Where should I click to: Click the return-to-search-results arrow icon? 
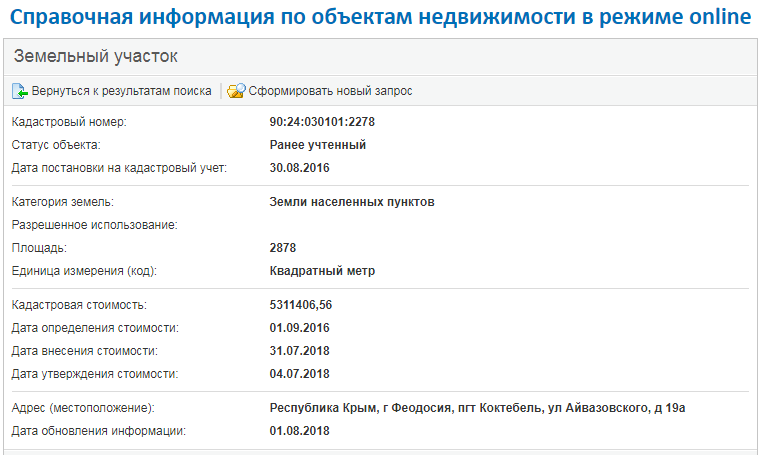20,91
